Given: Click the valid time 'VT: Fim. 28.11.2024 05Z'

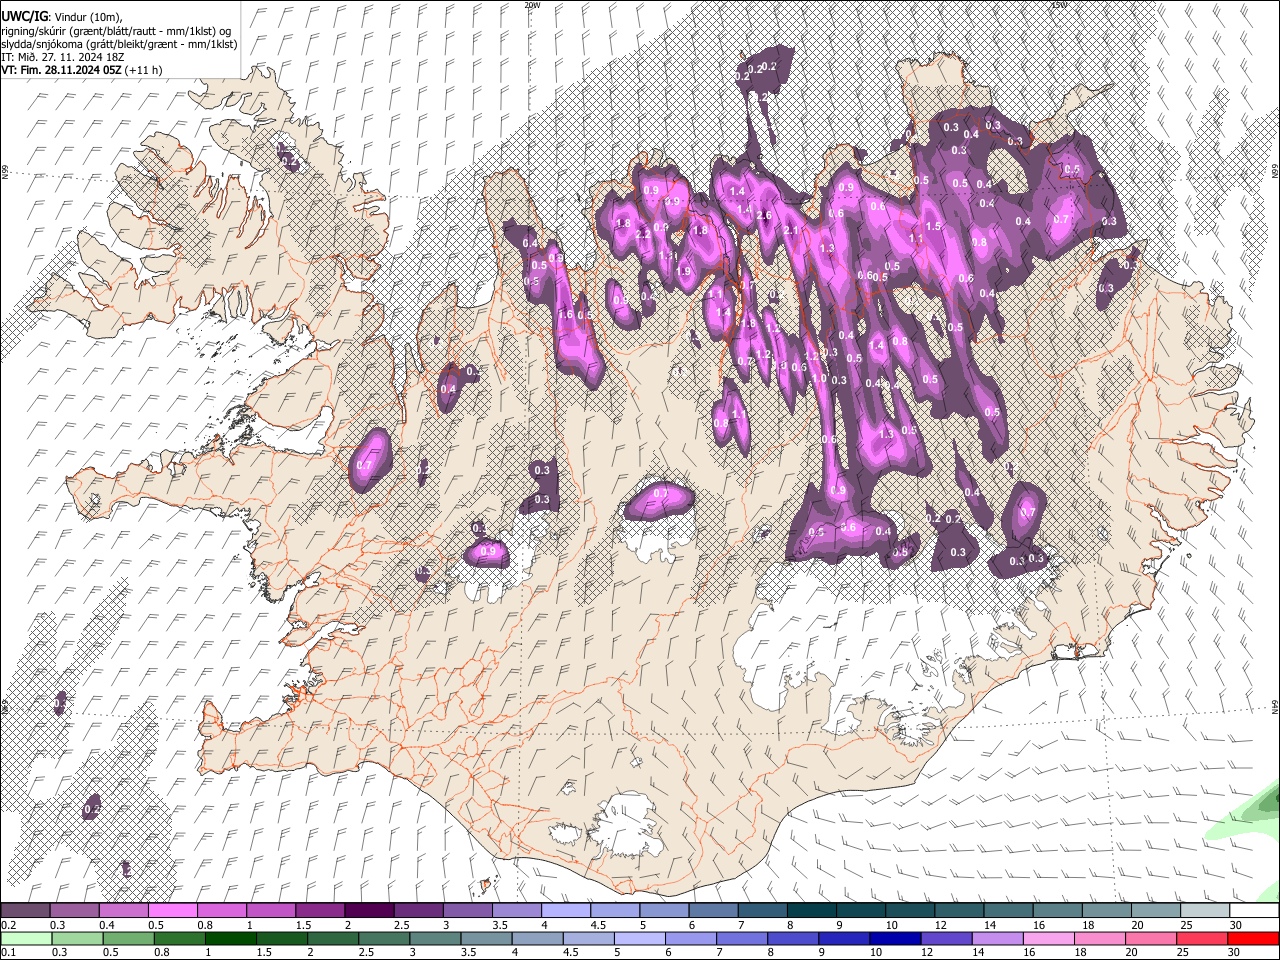Looking at the screenshot, I should point(61,70).
